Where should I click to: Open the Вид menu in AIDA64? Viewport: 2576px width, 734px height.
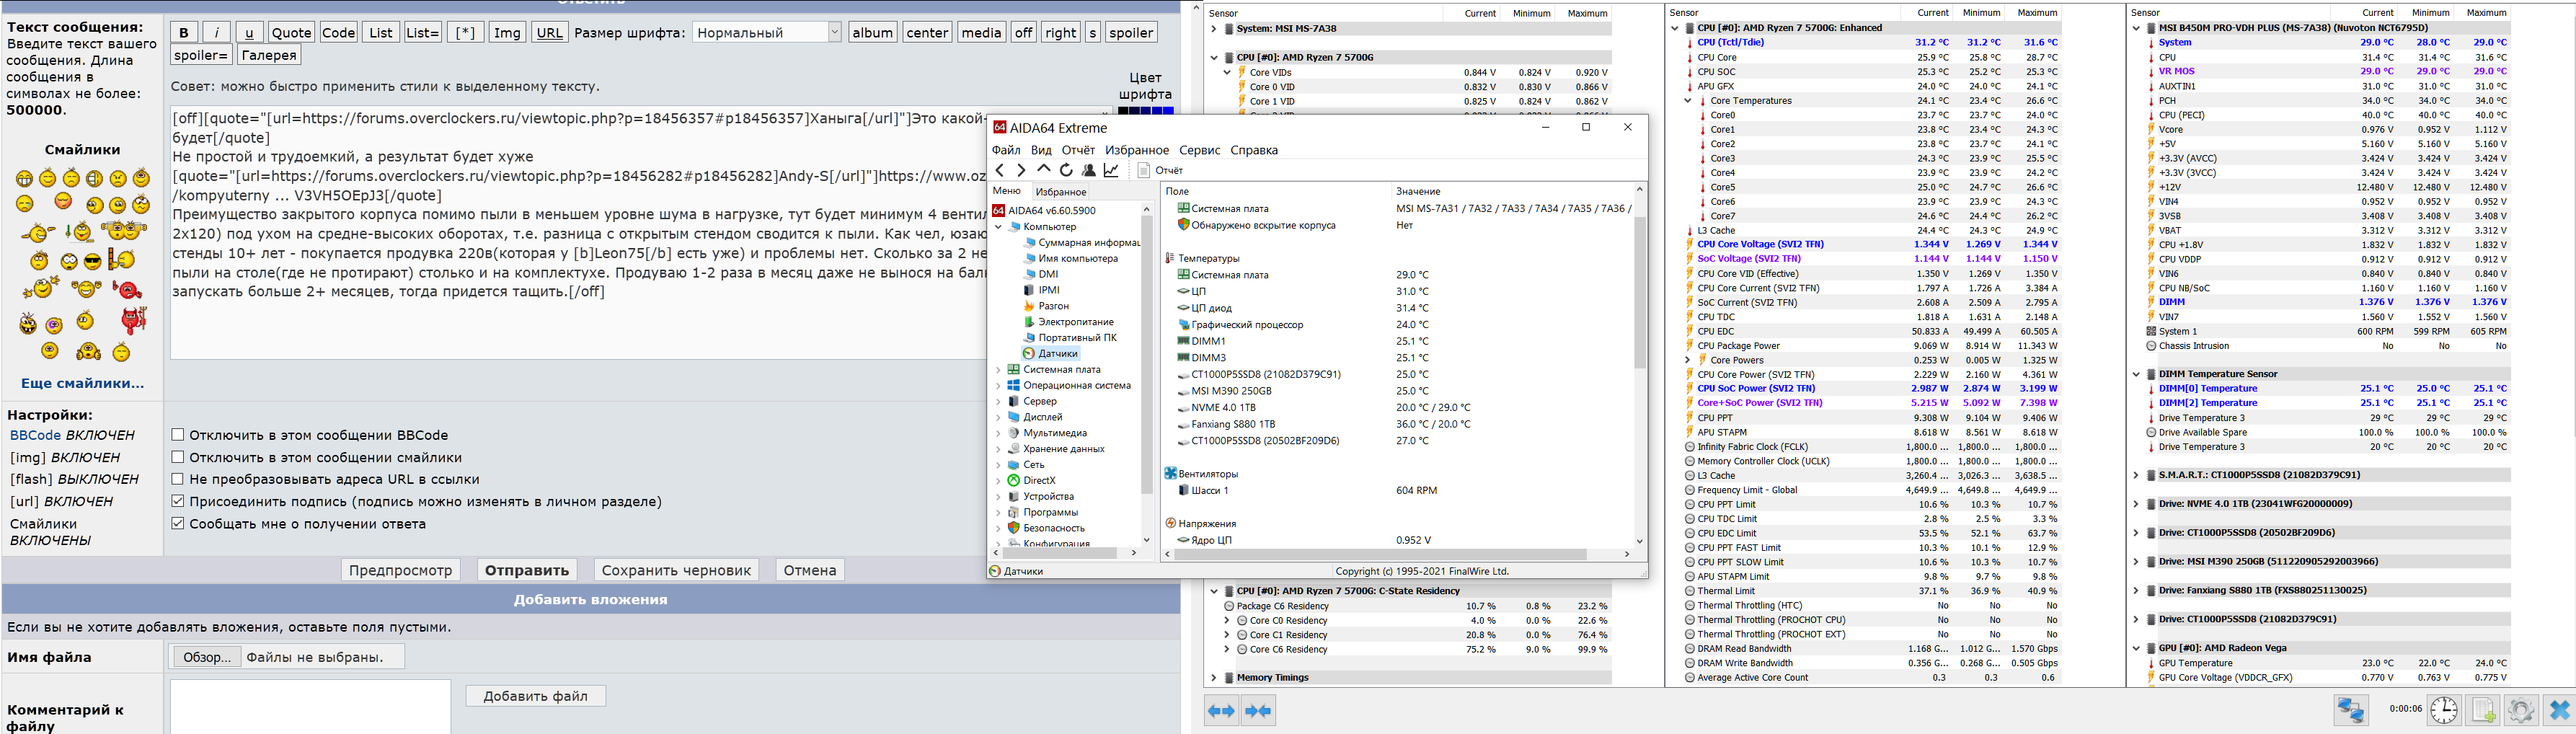[1041, 150]
